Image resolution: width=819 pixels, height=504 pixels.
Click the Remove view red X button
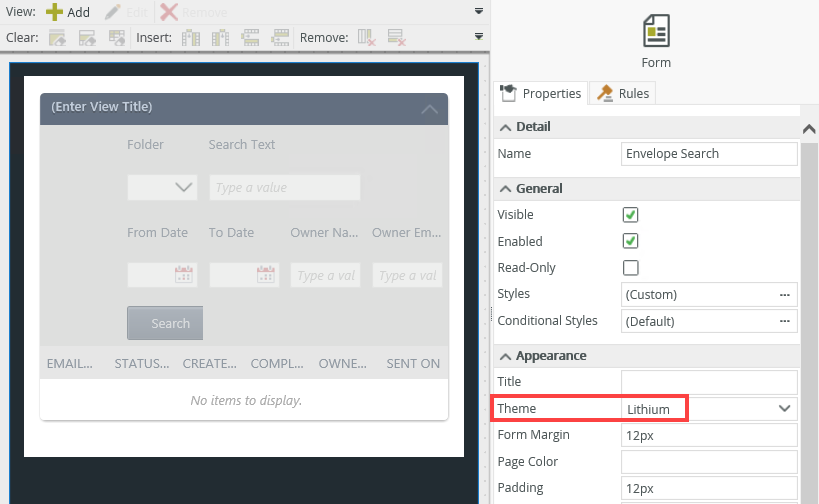click(x=193, y=12)
